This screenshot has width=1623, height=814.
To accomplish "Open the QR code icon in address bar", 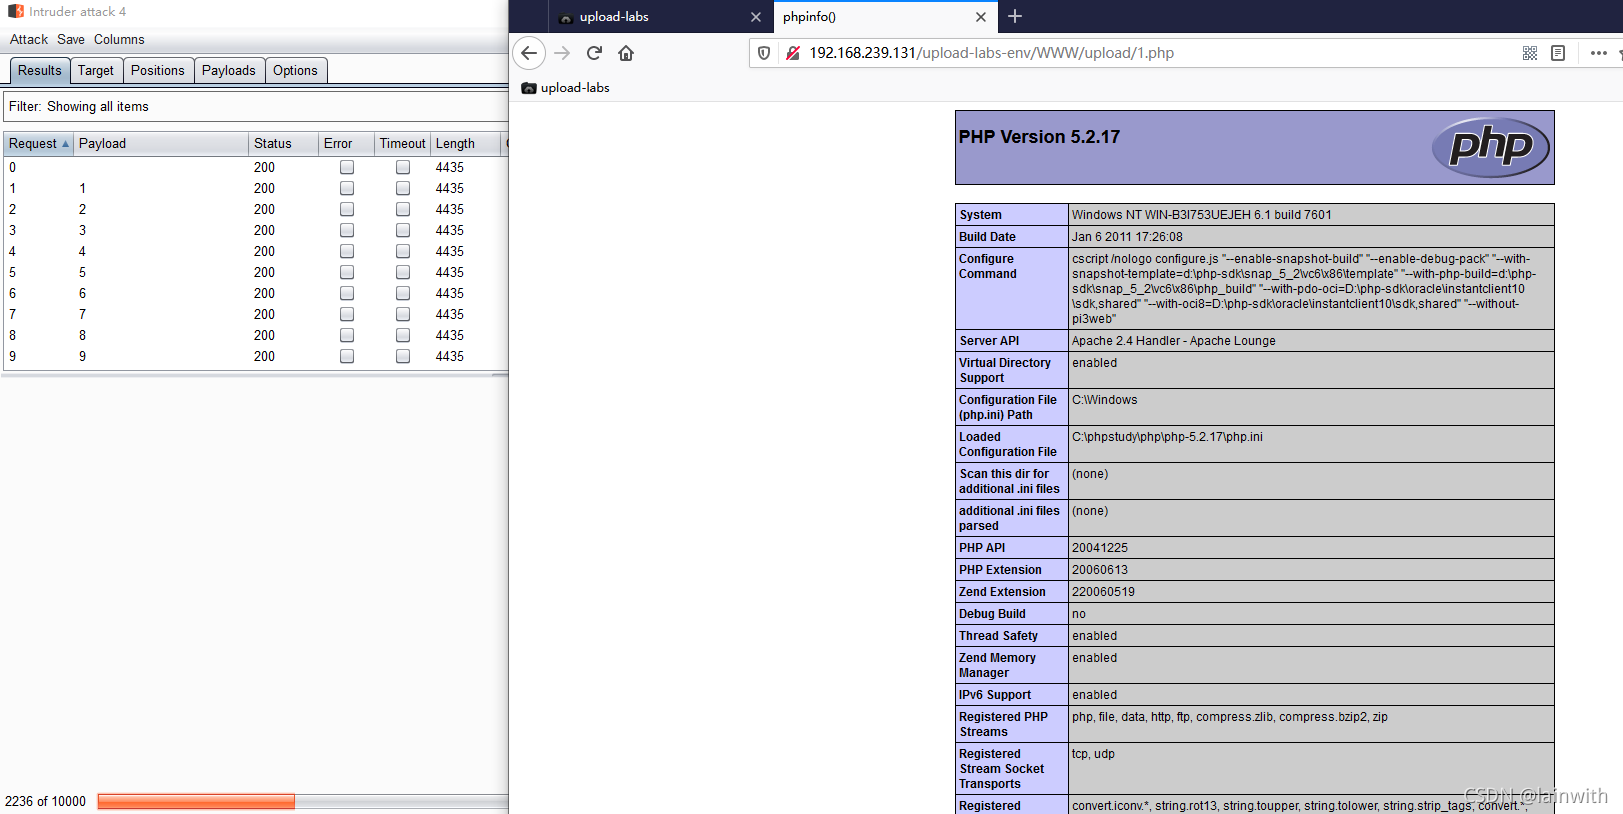I will 1530,53.
